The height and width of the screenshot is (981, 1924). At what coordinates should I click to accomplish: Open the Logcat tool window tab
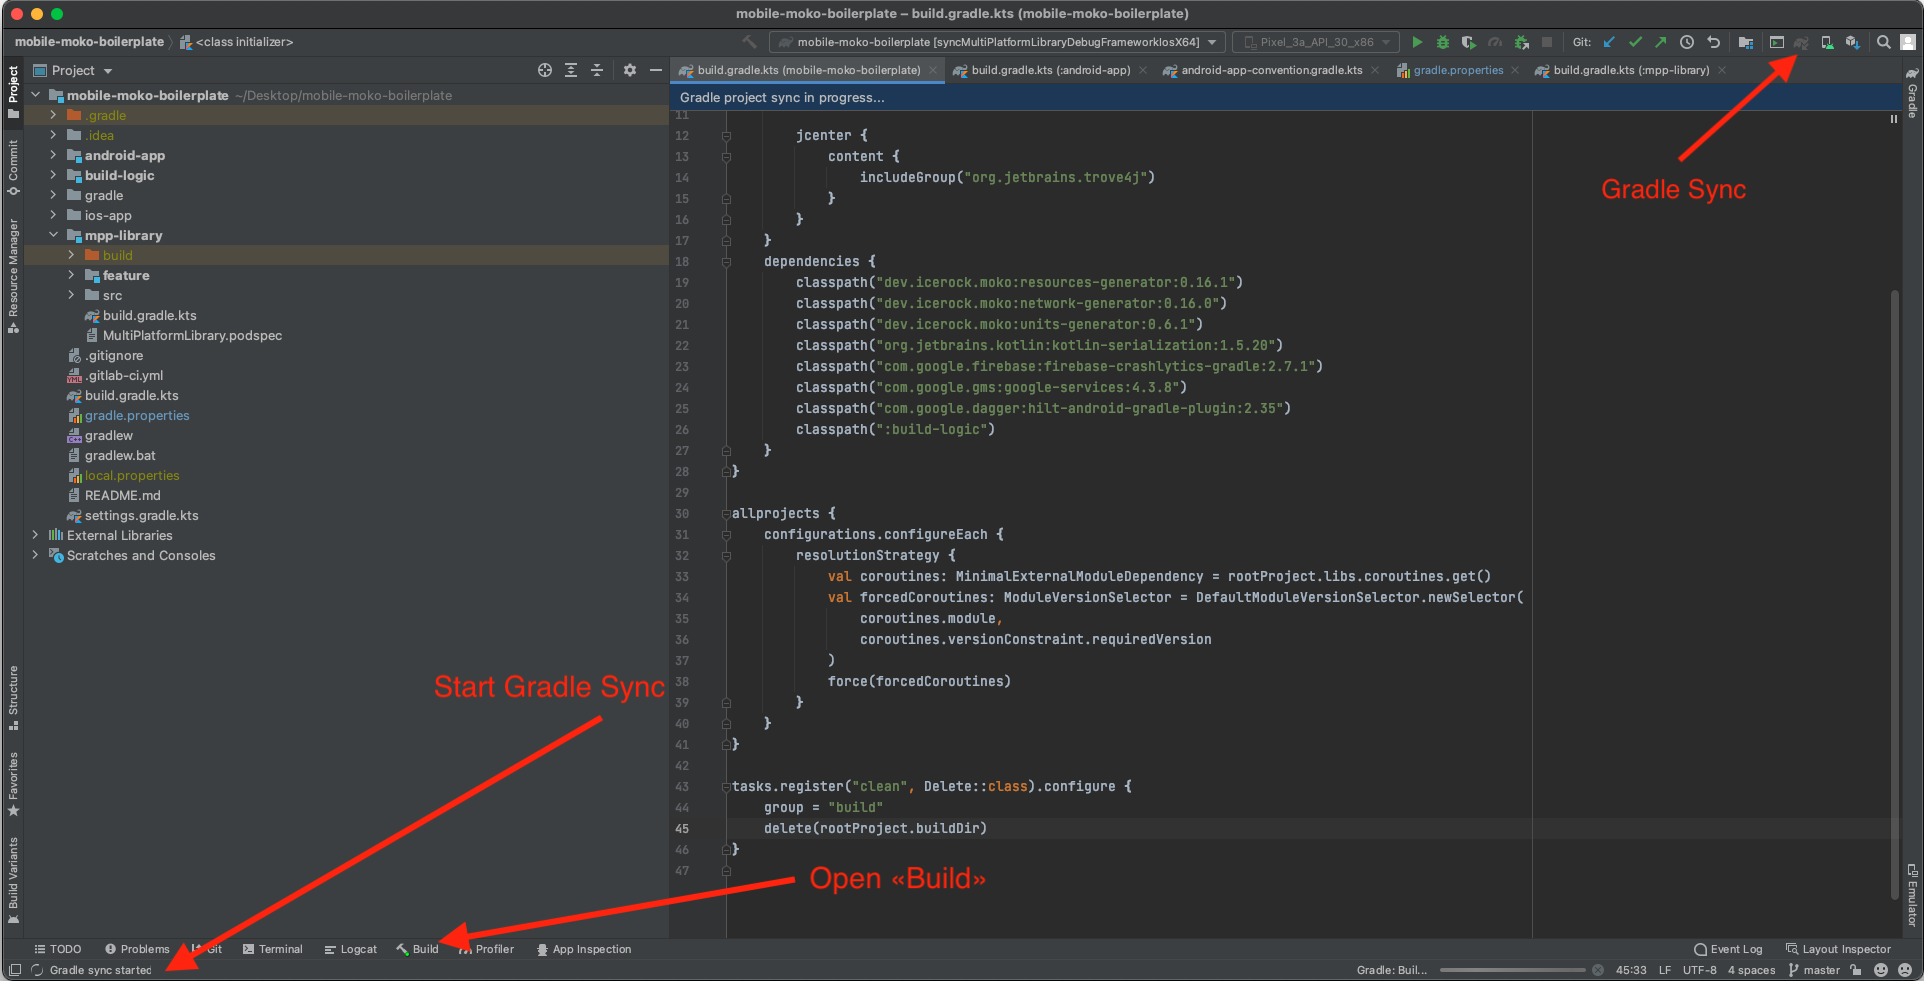351,949
